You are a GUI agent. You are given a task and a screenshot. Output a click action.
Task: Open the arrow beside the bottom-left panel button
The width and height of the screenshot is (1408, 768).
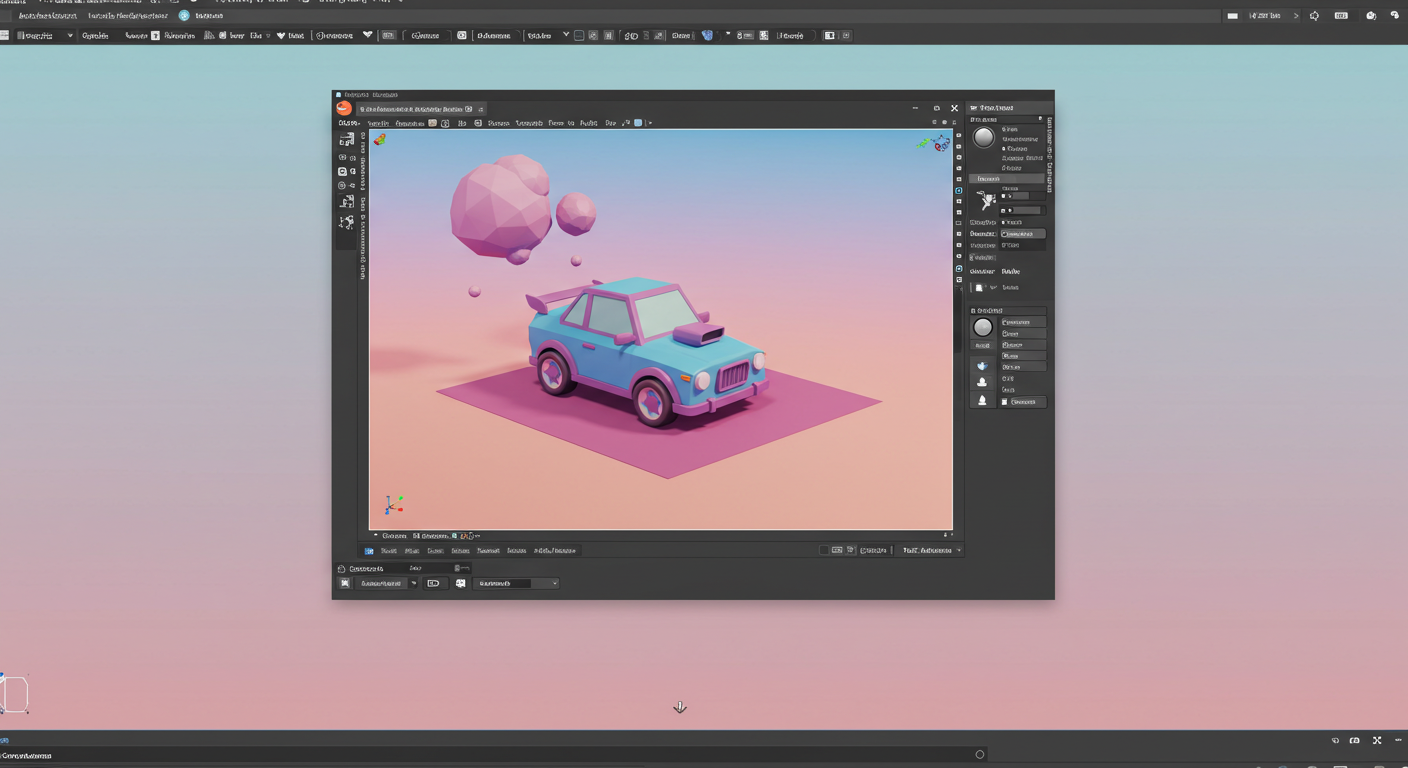414,583
